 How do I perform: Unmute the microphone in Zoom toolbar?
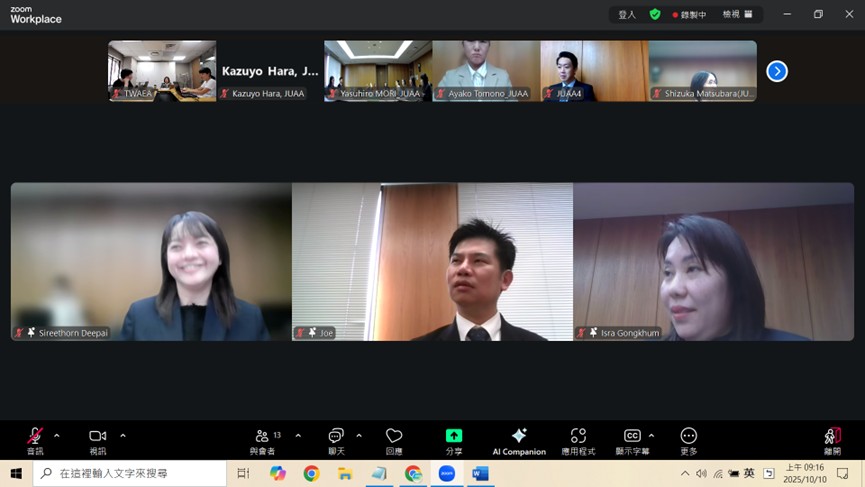click(x=35, y=436)
